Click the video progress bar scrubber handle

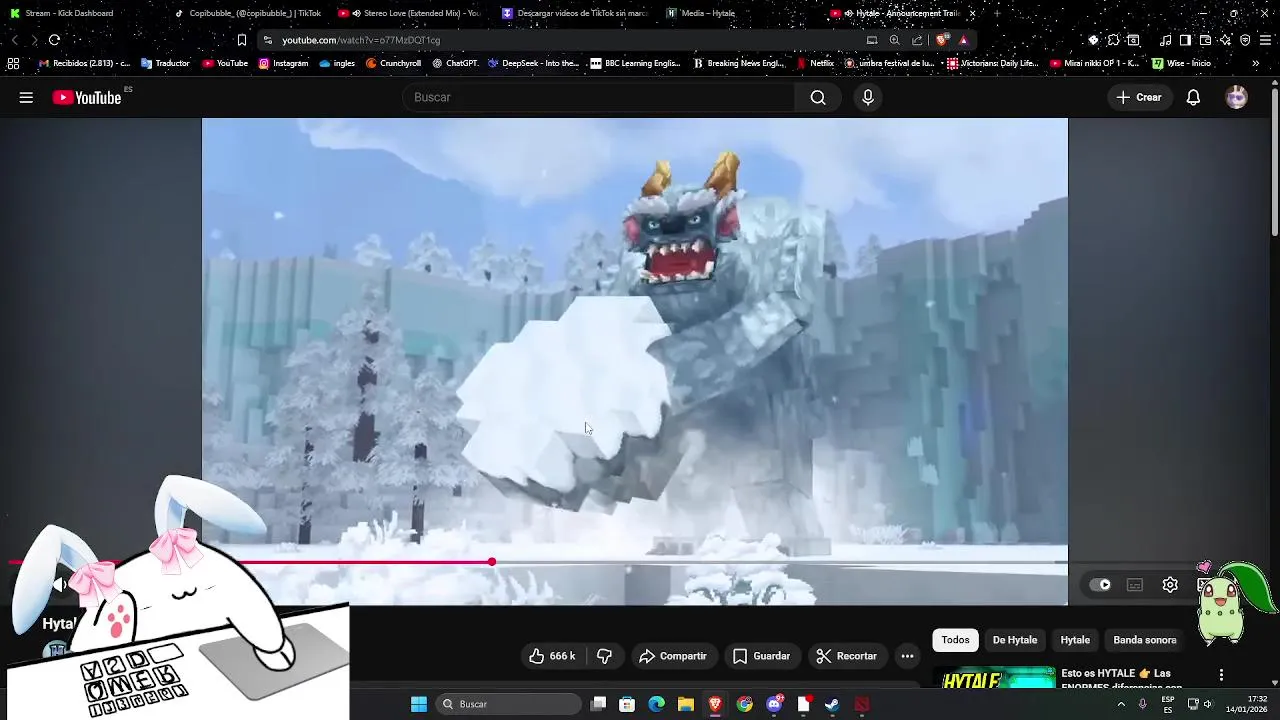[492, 562]
